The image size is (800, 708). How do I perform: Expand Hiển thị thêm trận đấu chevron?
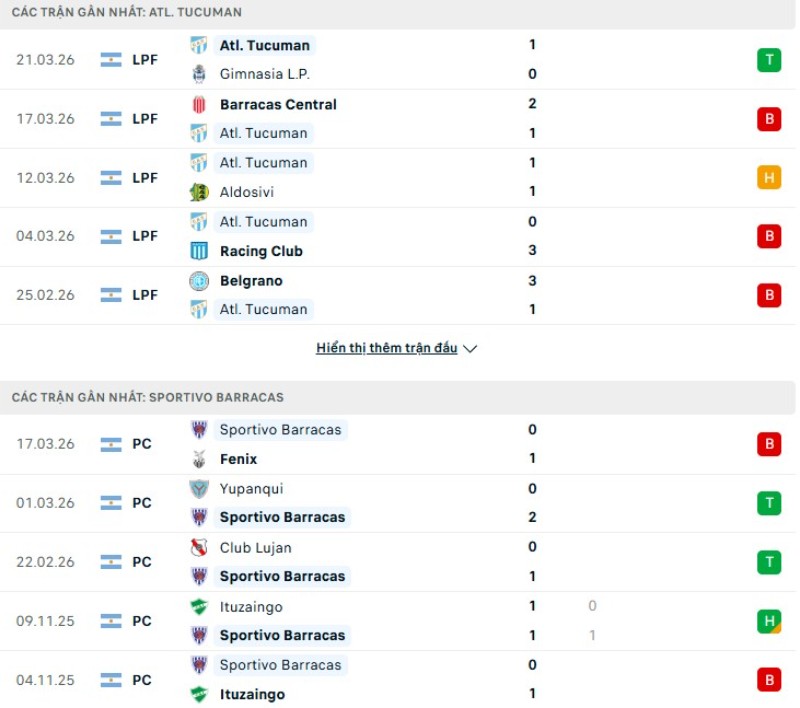tap(468, 349)
